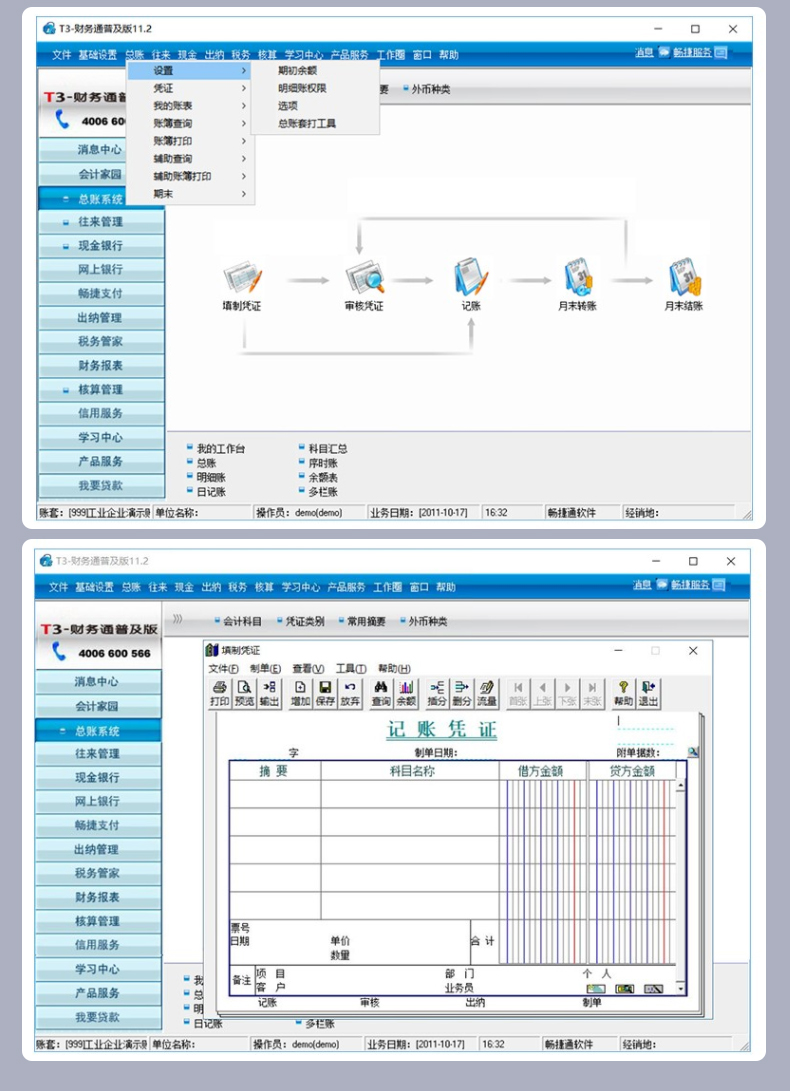Open 余额表 shortcut link
The width and height of the screenshot is (790, 1091).
click(323, 477)
